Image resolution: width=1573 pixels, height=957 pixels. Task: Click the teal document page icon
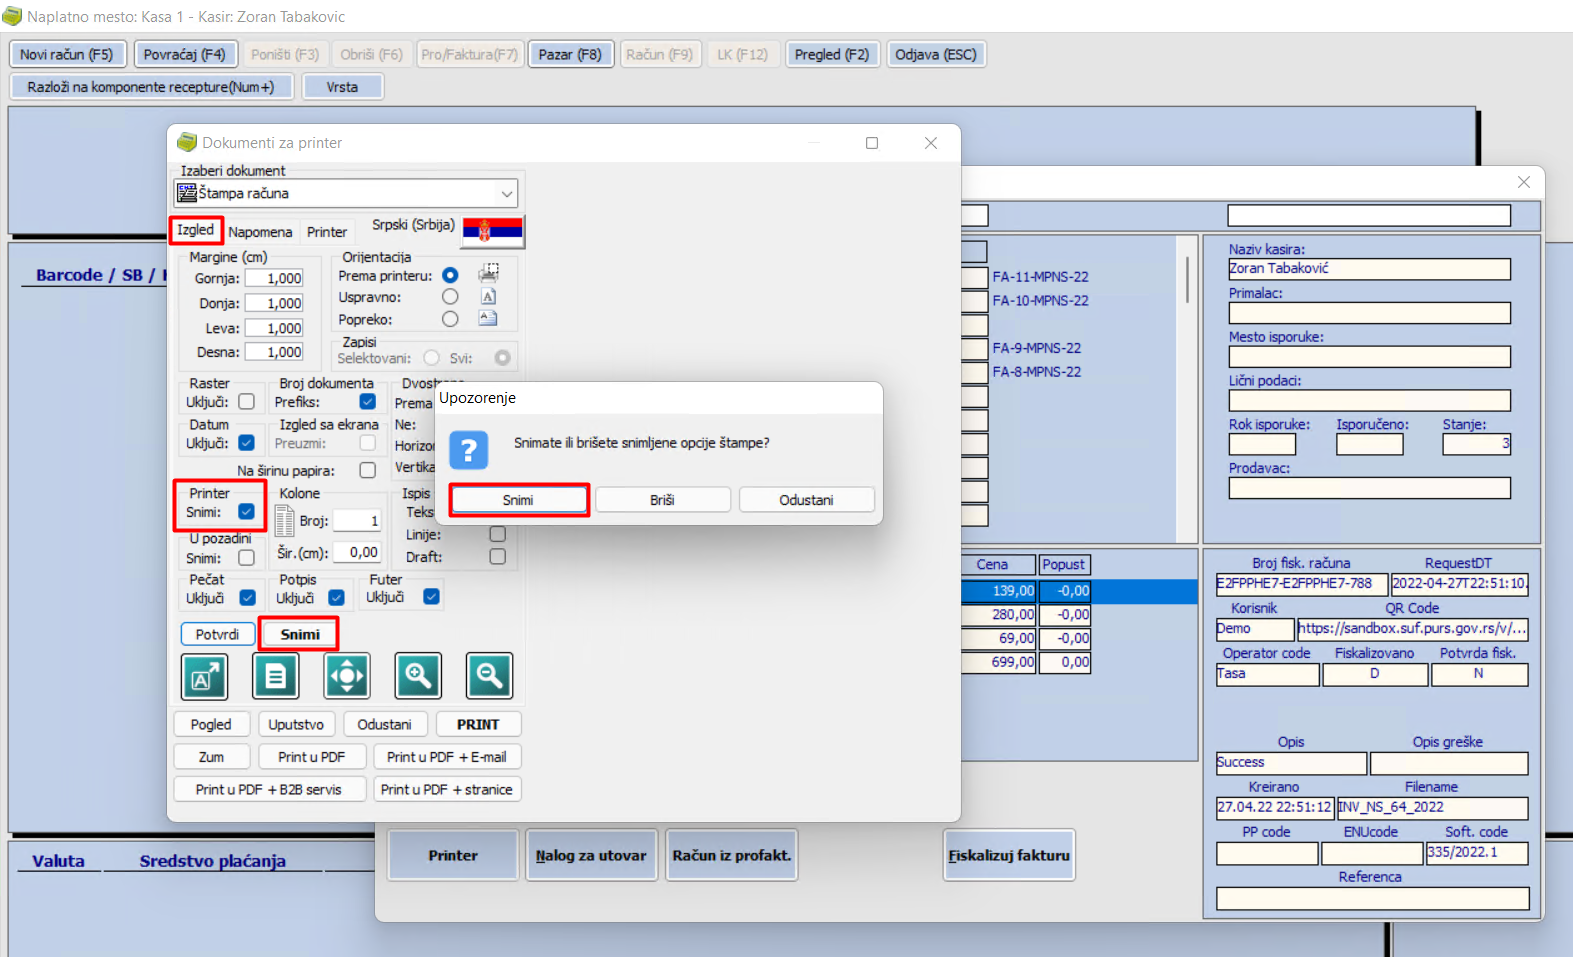(276, 677)
